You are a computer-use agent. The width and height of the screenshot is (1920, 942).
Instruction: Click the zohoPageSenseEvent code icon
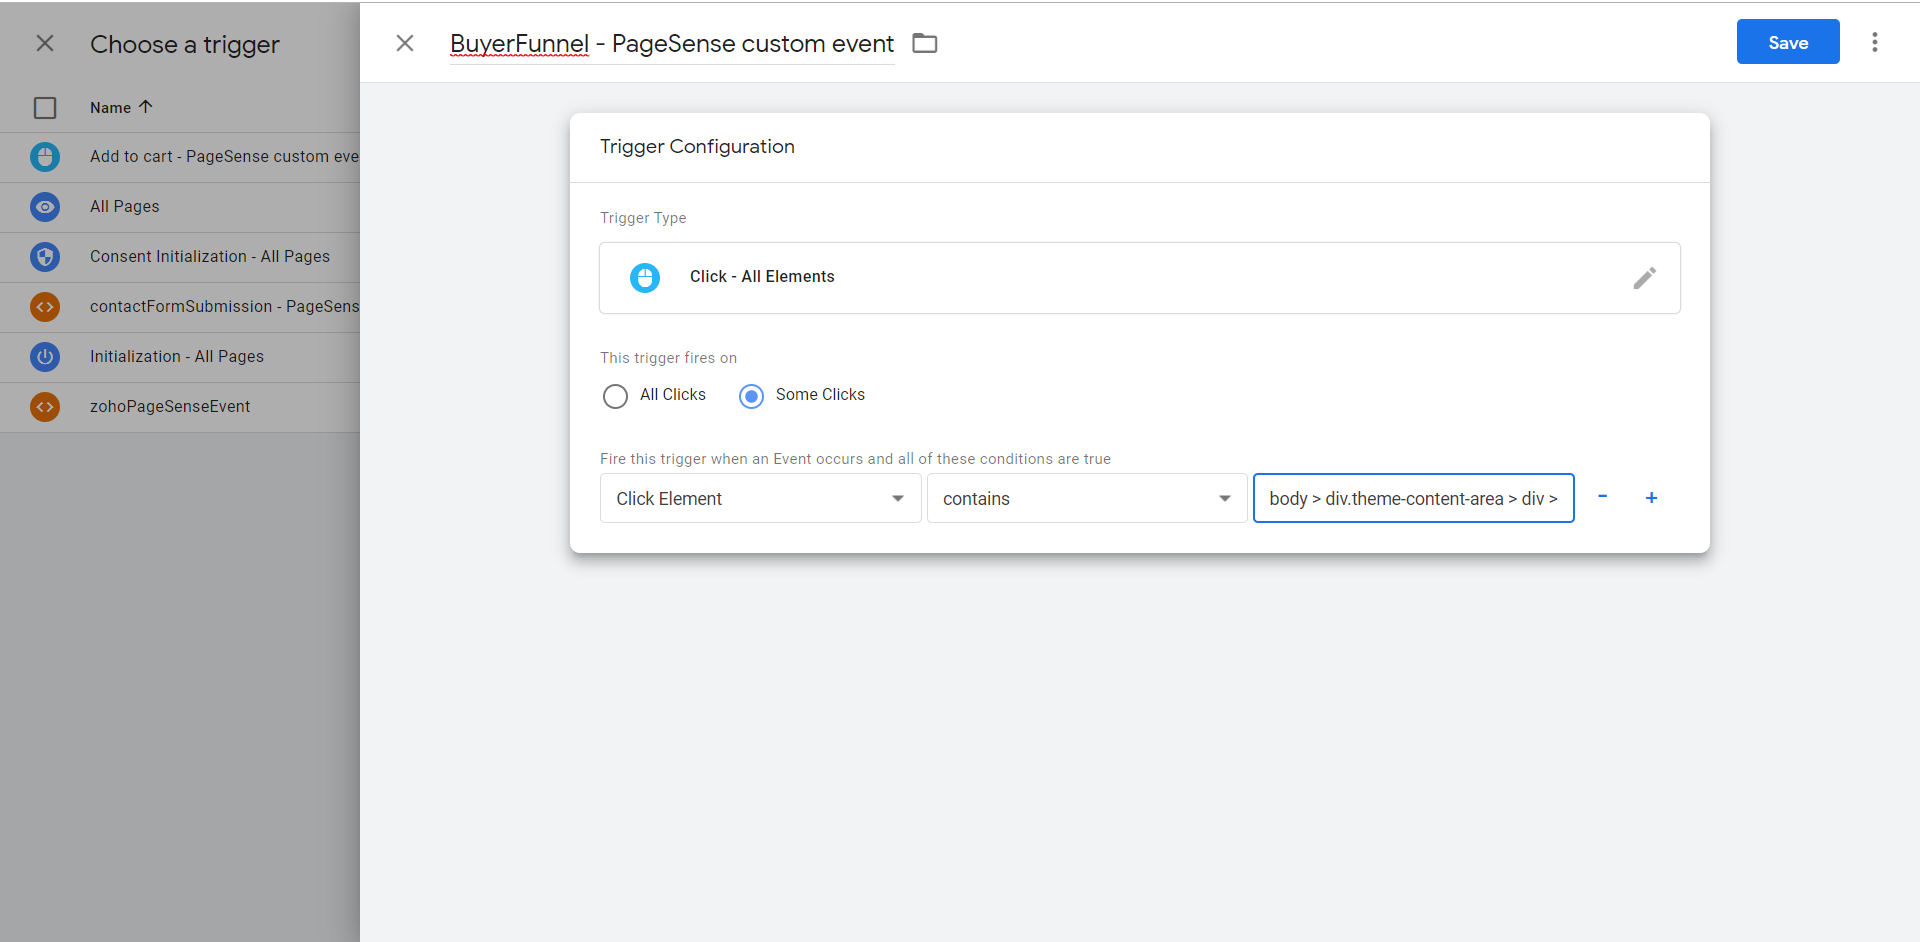pos(45,407)
